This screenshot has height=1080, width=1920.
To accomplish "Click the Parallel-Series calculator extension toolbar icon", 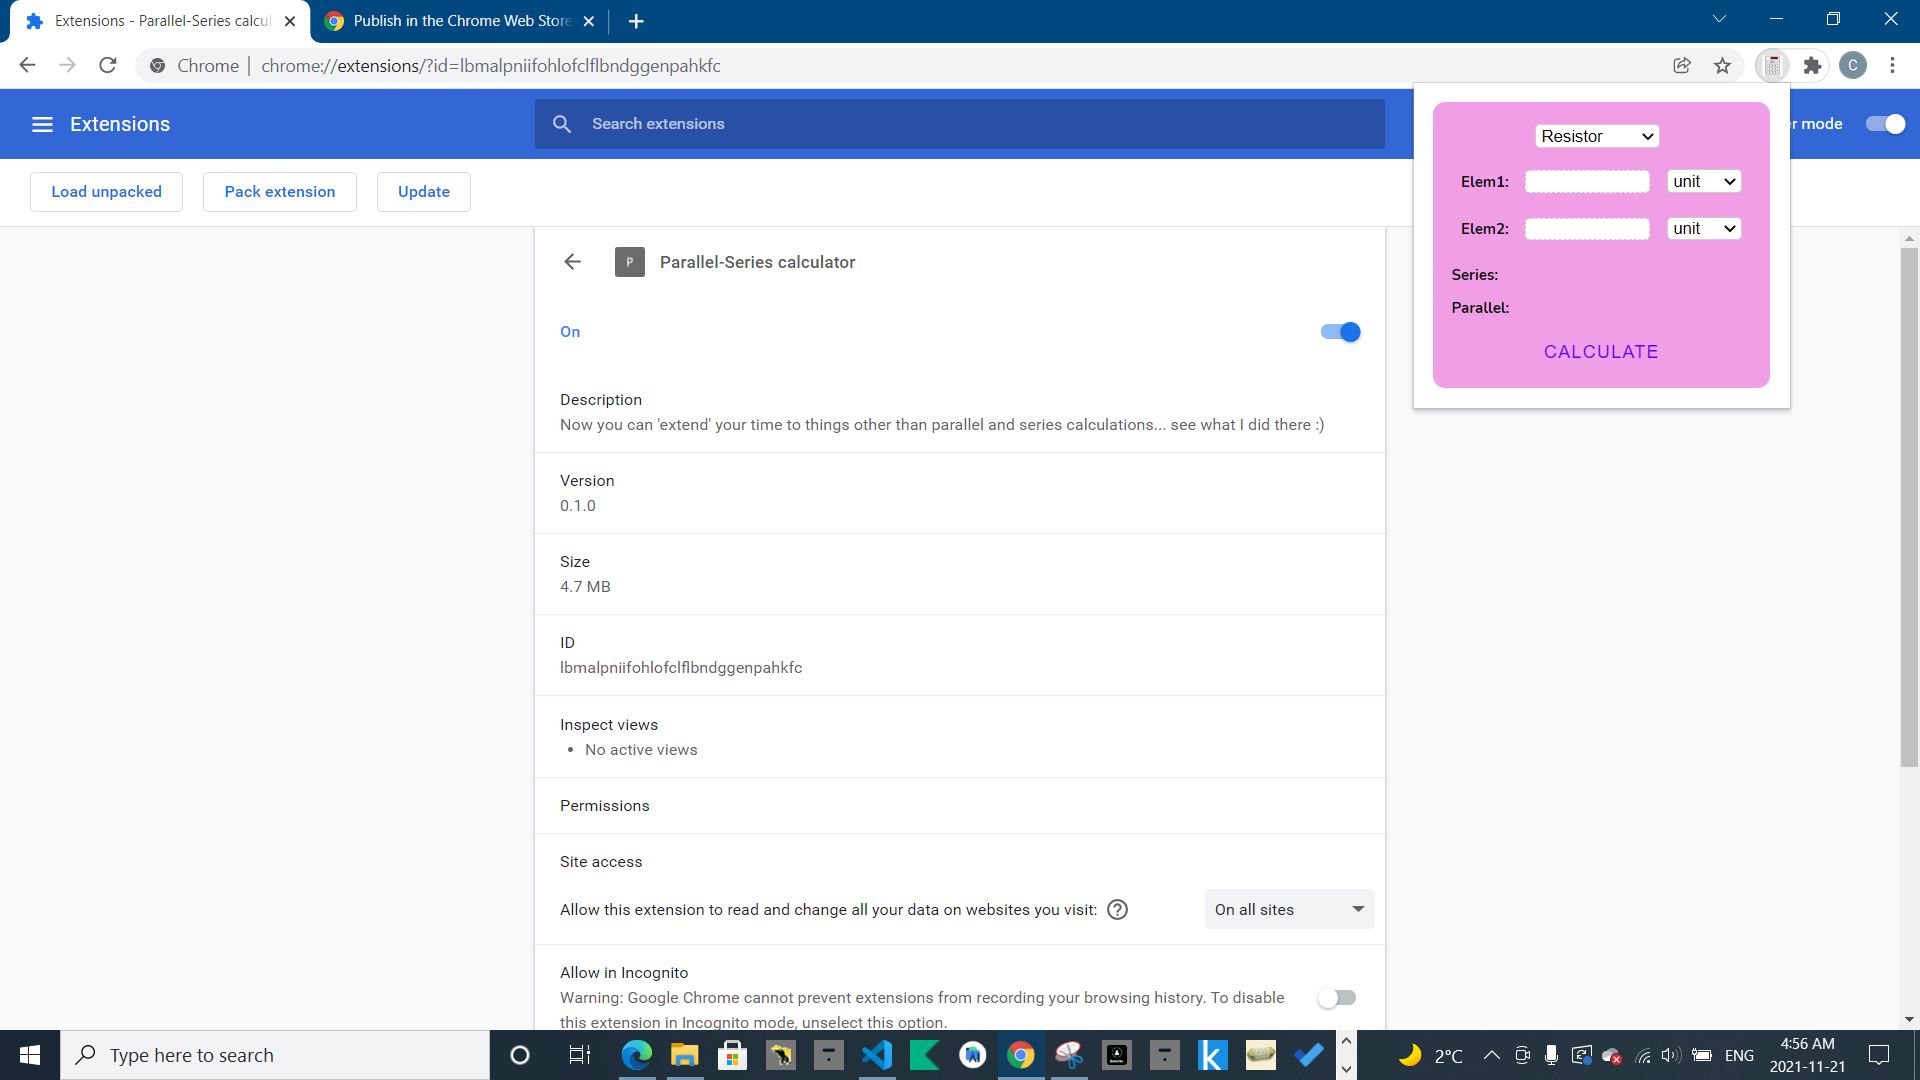I will 1772,66.
